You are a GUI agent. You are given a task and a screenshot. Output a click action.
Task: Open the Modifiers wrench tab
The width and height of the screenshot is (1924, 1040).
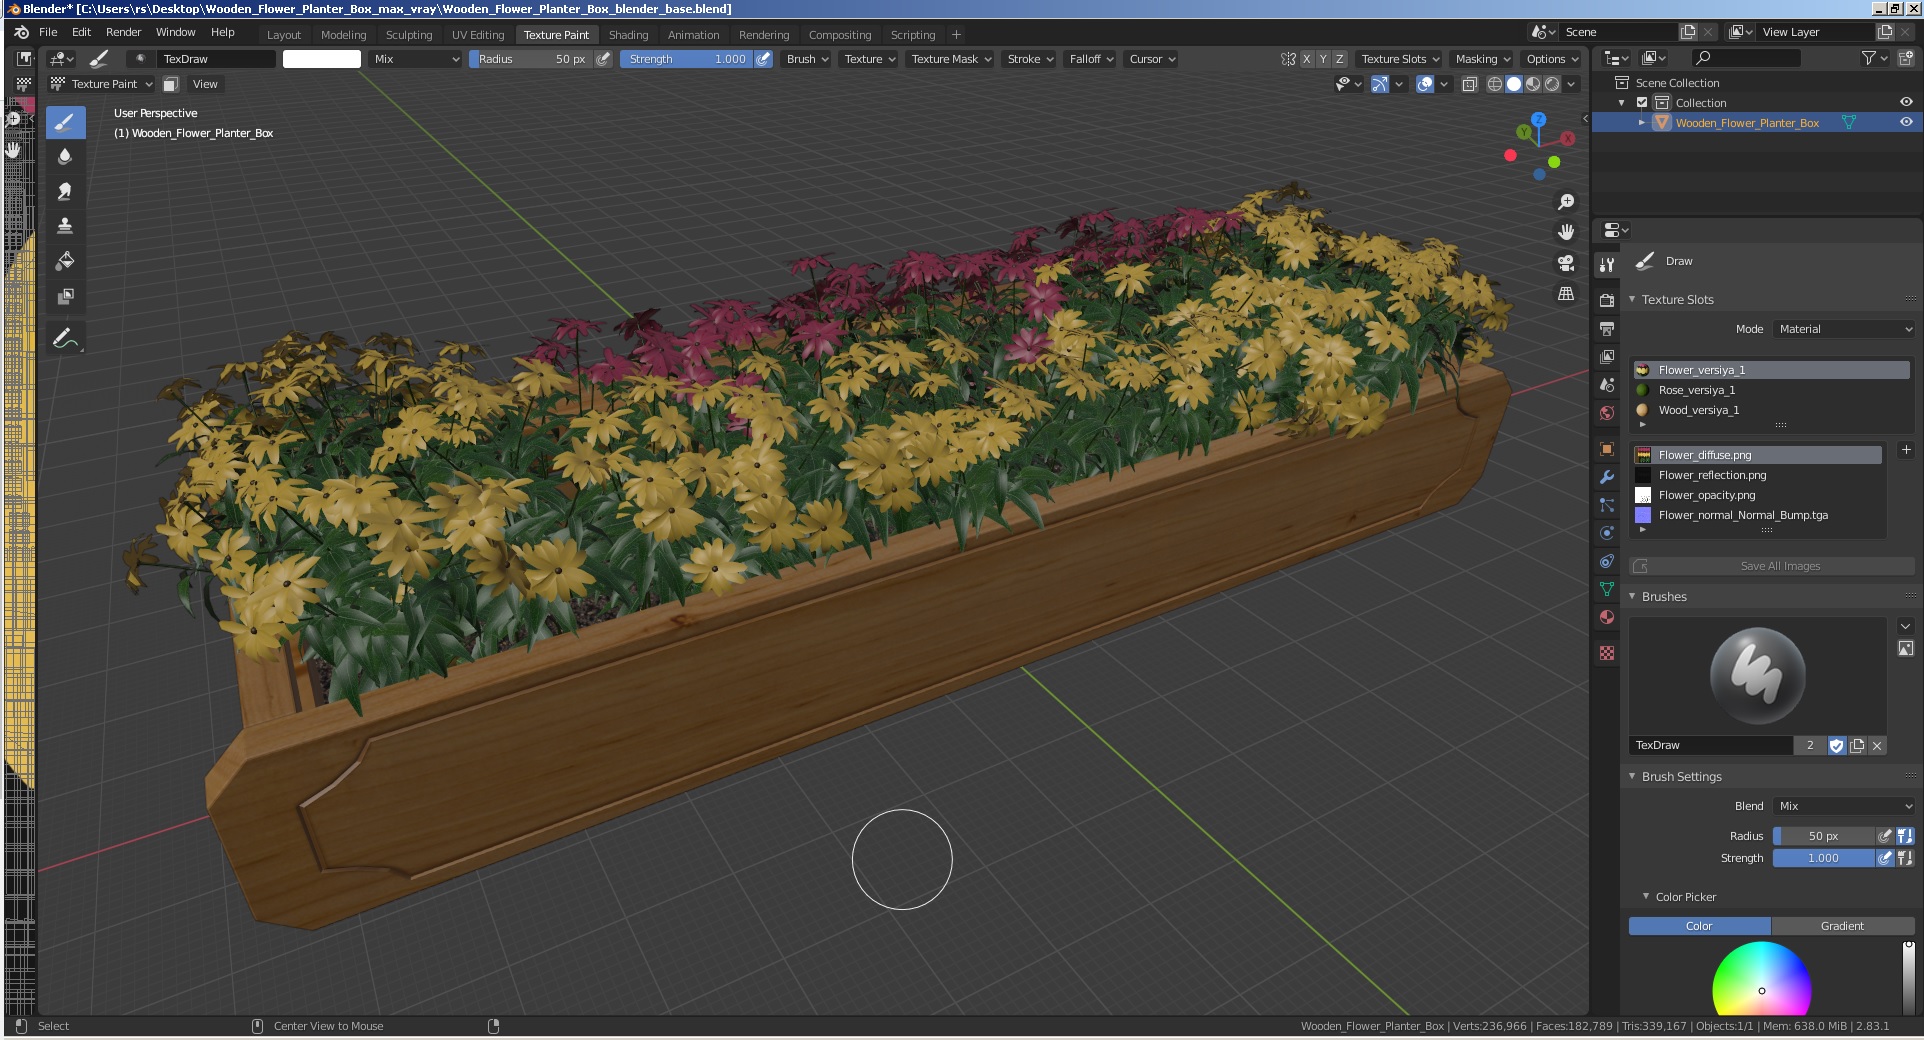(1607, 477)
